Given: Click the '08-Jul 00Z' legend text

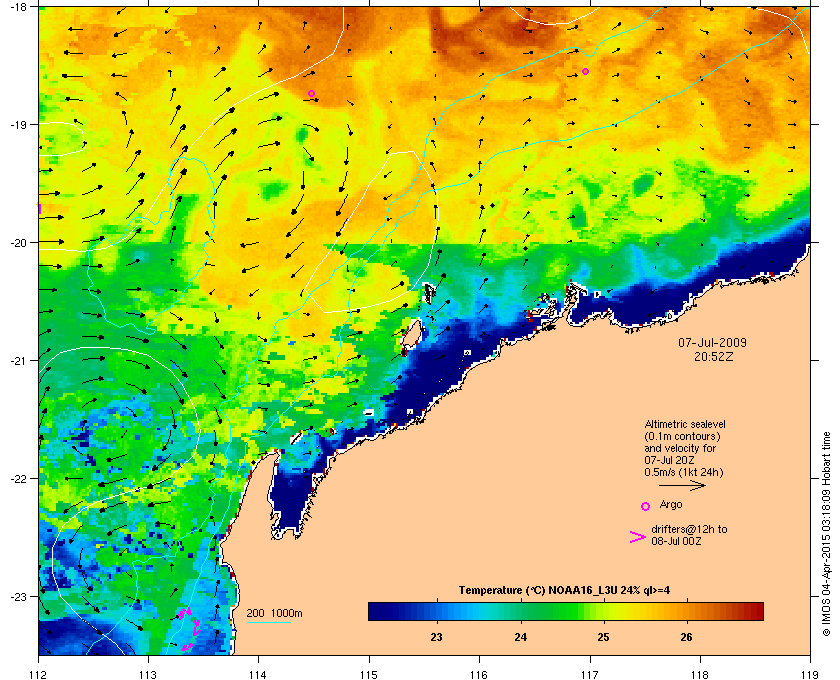Looking at the screenshot, I should (x=677, y=541).
